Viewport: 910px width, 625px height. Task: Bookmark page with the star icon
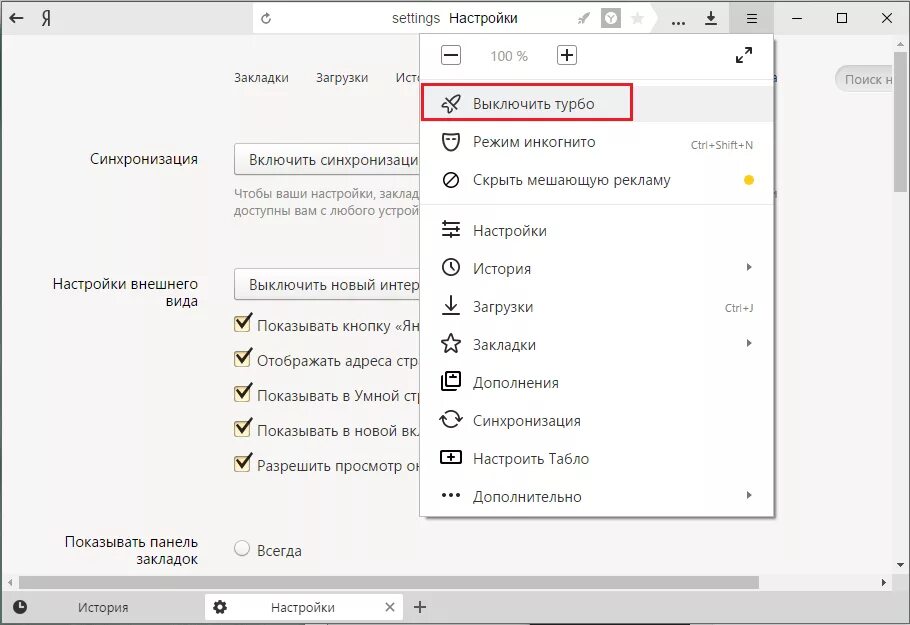(x=637, y=19)
